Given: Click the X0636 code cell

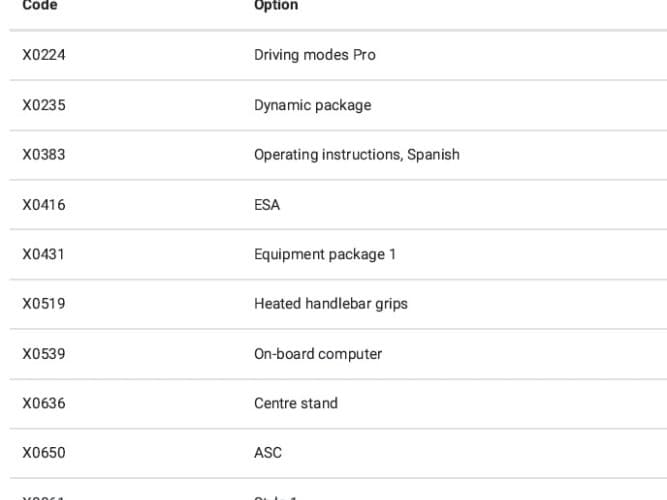Looking at the screenshot, I should click(x=44, y=403).
